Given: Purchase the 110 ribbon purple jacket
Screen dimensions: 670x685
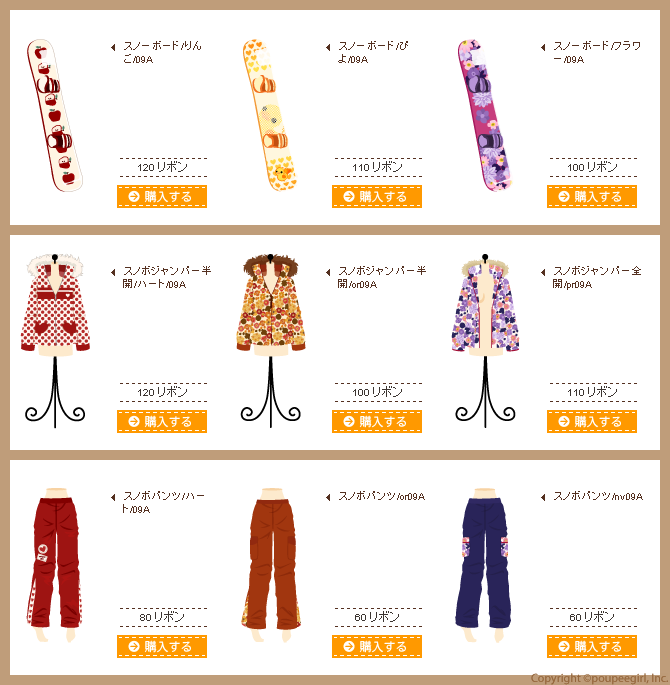Looking at the screenshot, I should [x=591, y=422].
